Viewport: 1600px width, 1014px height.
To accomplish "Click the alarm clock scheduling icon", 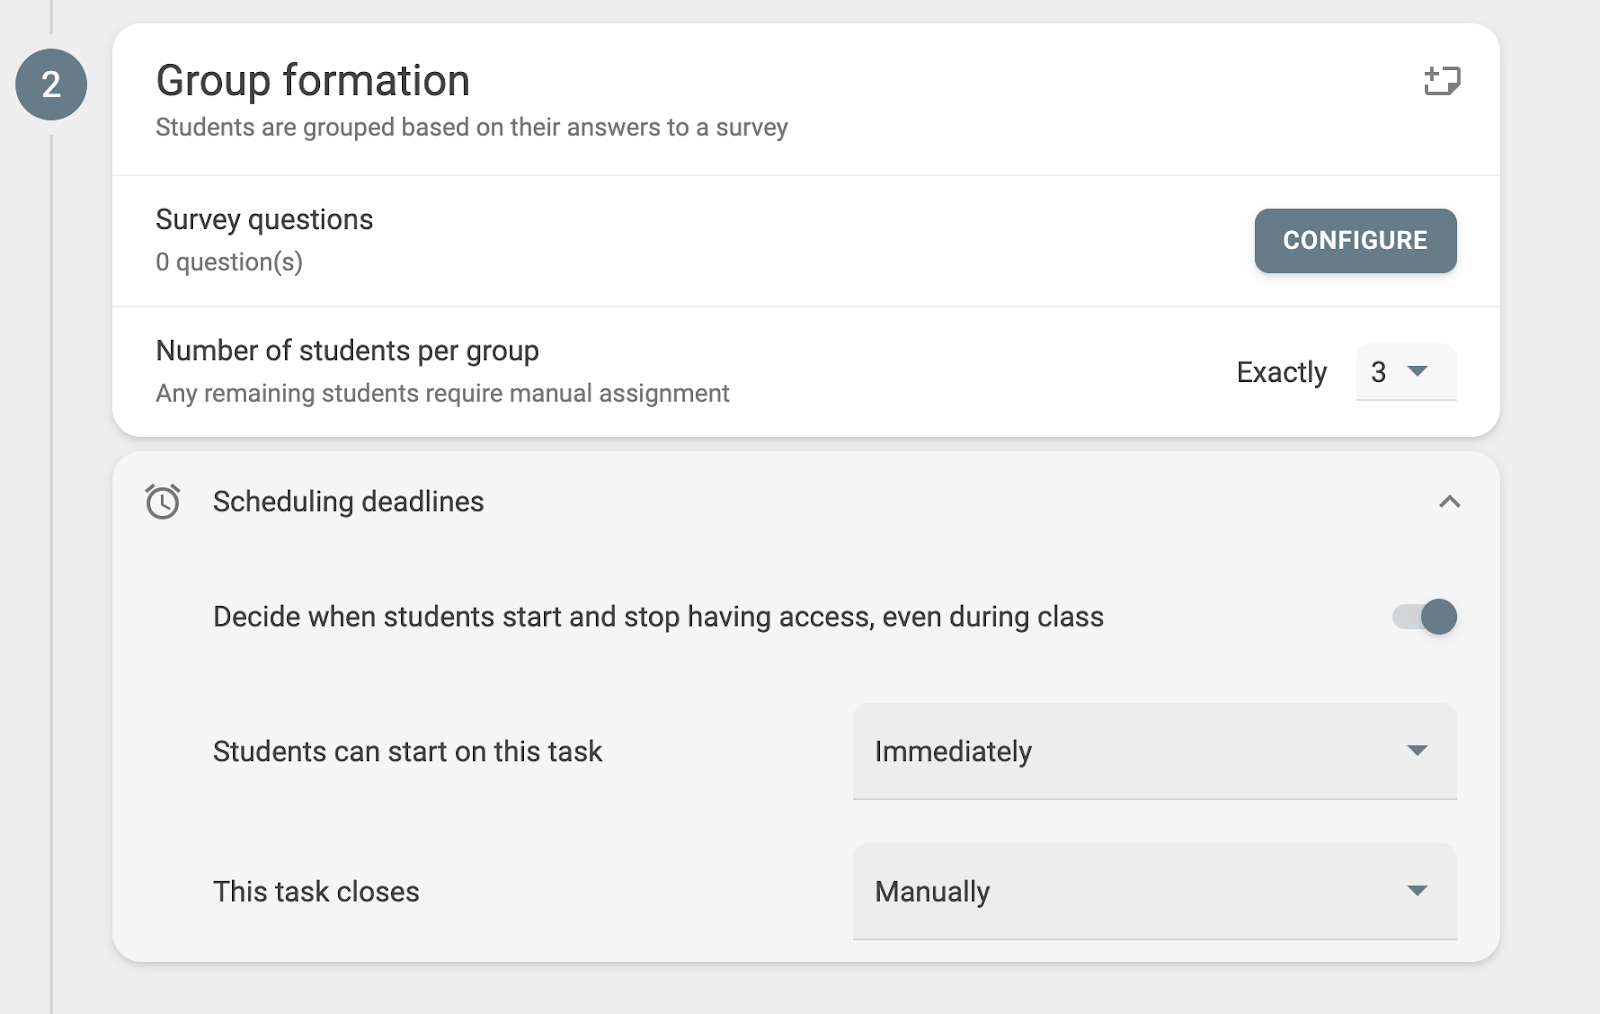I will [x=161, y=501].
